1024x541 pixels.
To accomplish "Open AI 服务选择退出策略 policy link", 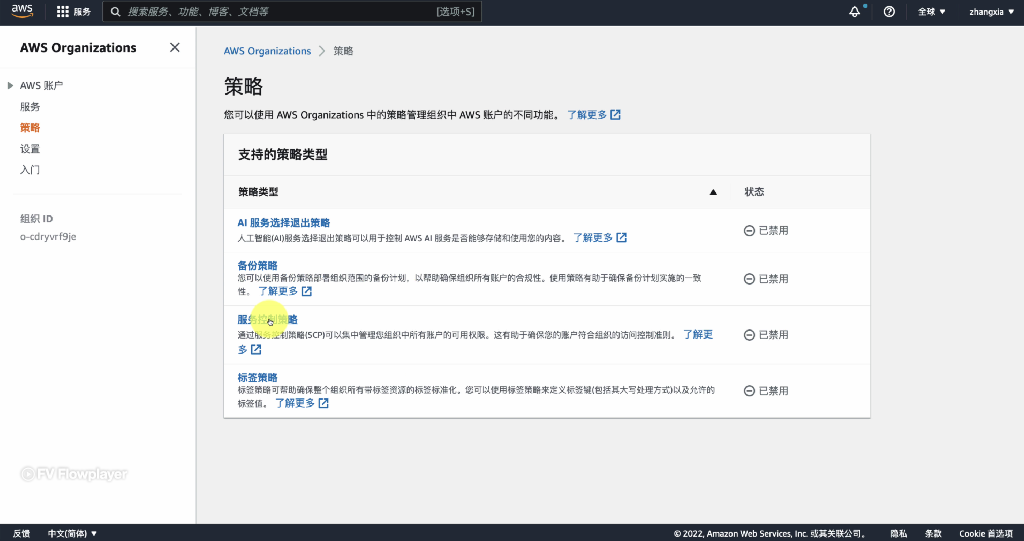I will (283, 223).
